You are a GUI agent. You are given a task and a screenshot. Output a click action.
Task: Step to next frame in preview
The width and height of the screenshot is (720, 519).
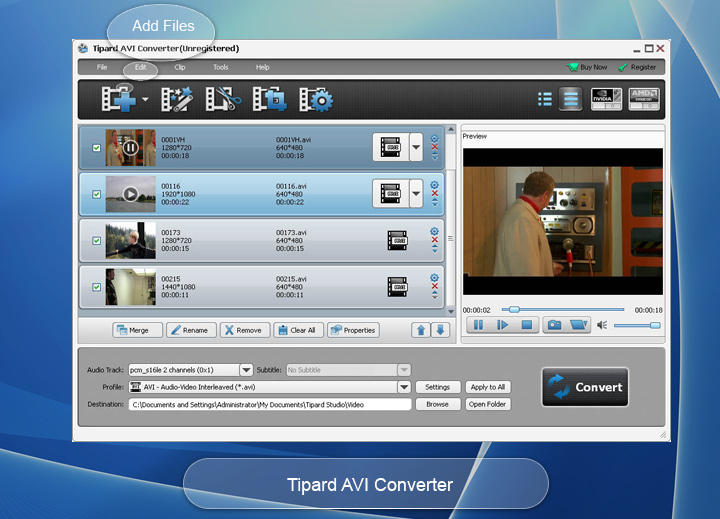click(x=502, y=325)
